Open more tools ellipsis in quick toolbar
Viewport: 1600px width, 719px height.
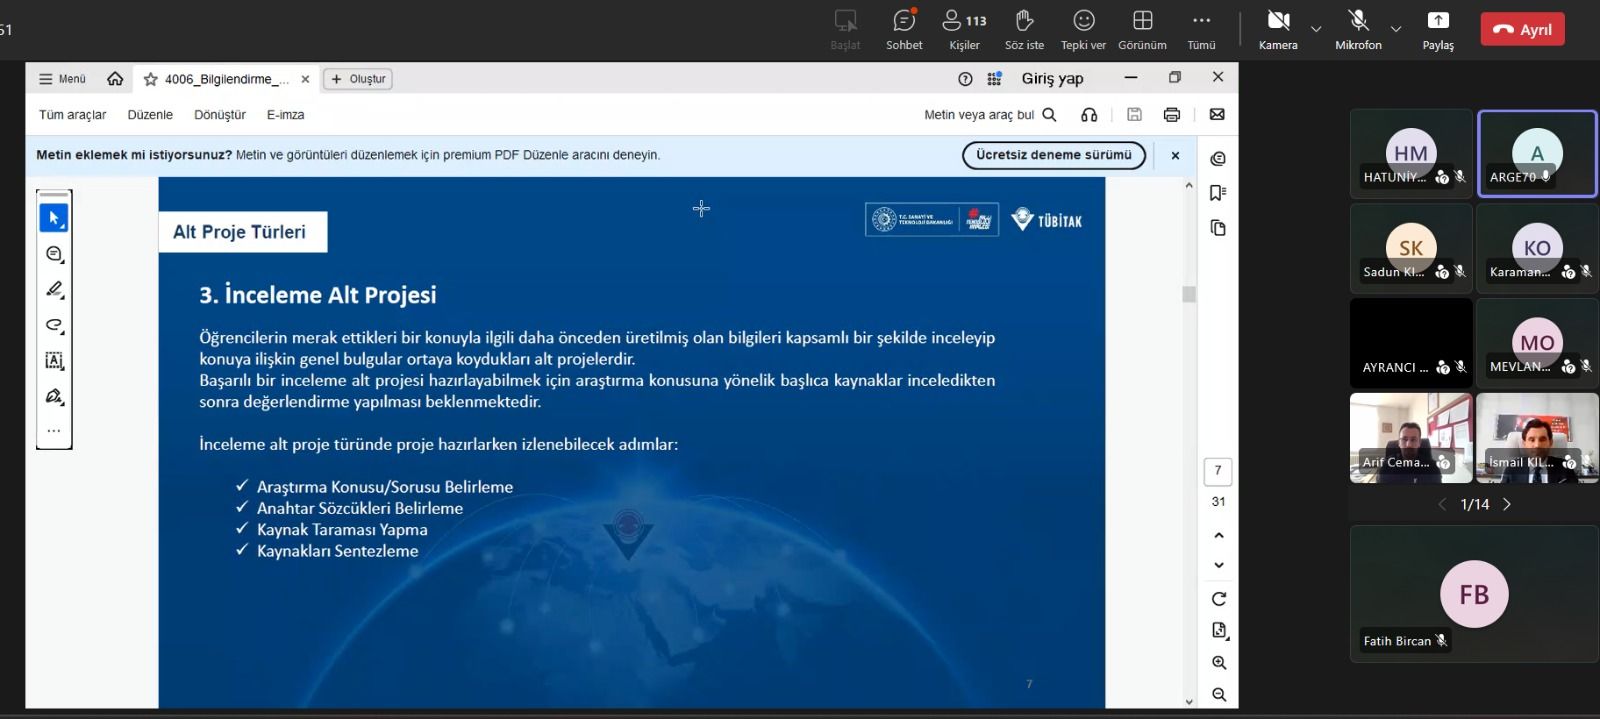coord(54,431)
